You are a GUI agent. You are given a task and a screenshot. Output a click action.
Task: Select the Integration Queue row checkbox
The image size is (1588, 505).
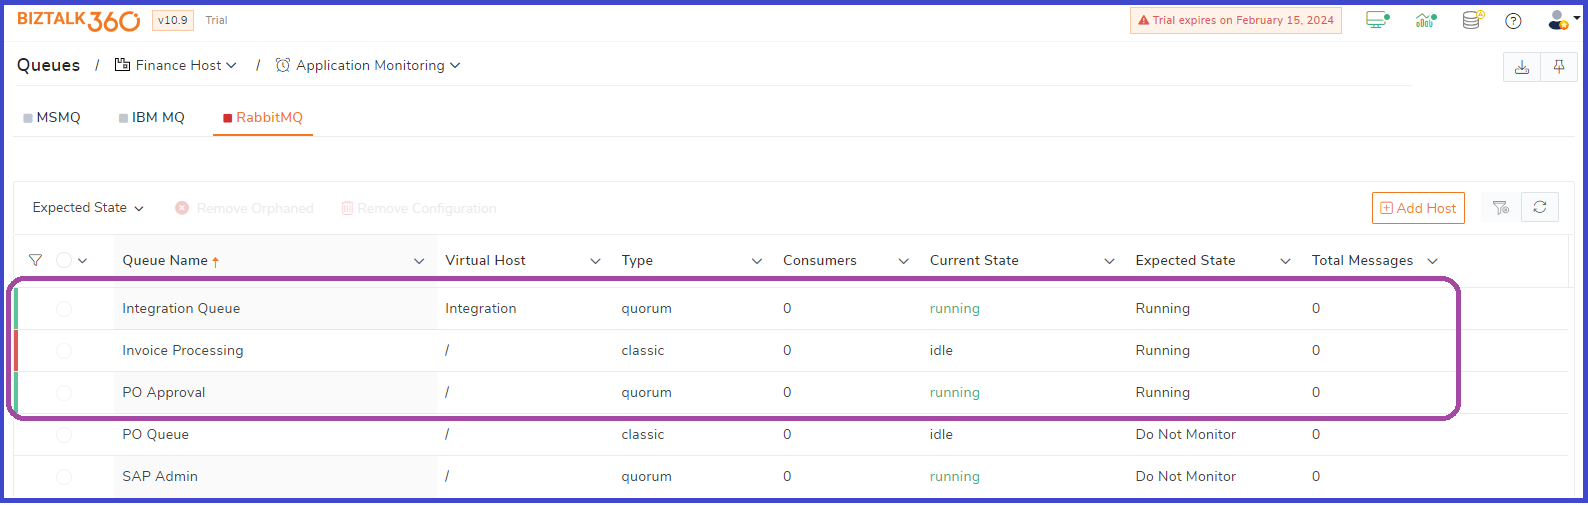pyautogui.click(x=64, y=309)
